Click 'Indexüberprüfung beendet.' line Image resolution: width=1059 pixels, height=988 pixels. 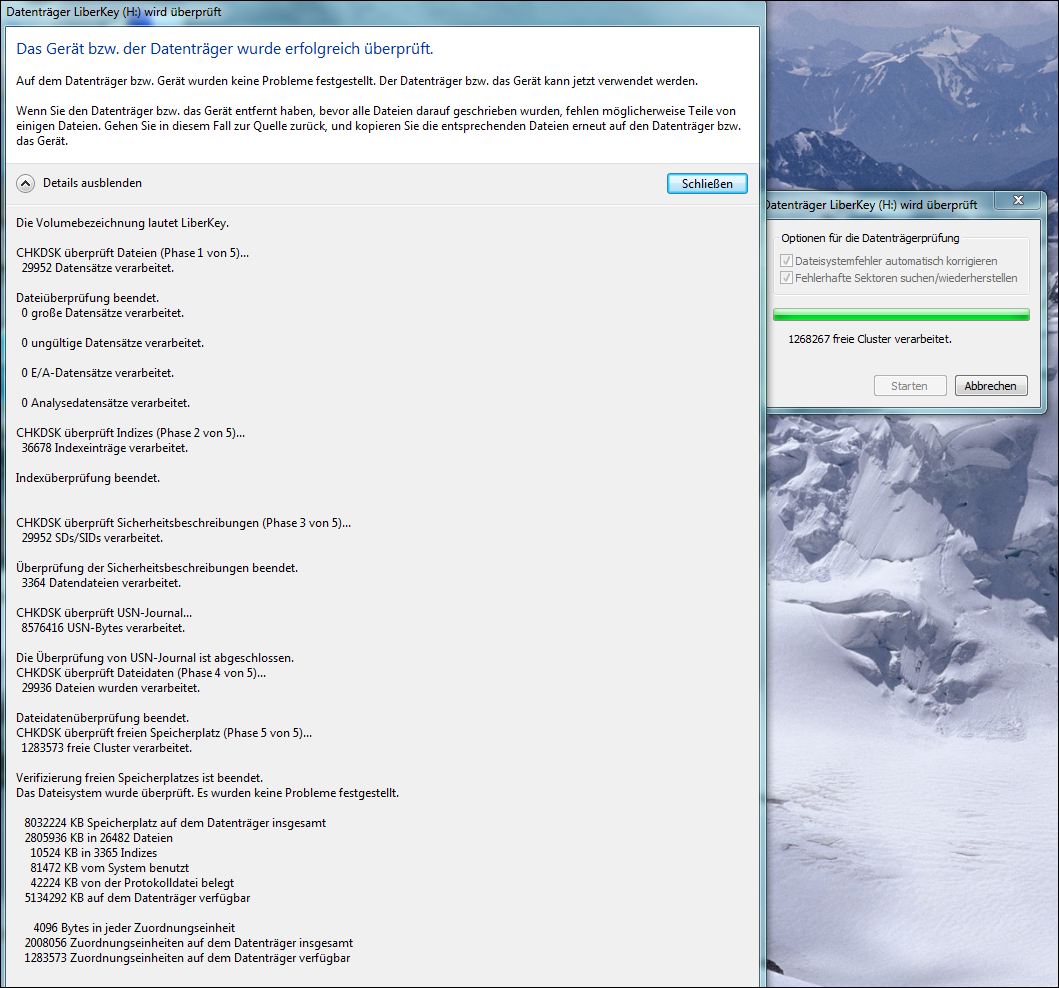pyautogui.click(x=88, y=477)
